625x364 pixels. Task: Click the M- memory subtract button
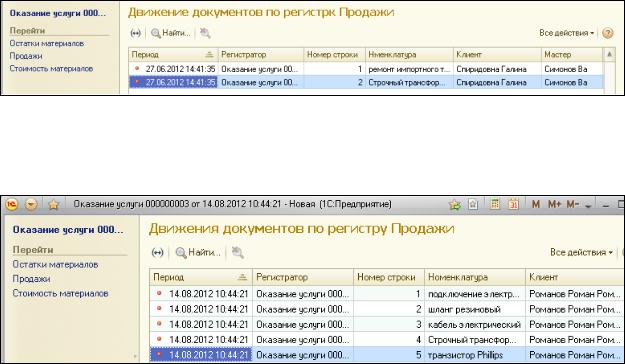pos(572,204)
